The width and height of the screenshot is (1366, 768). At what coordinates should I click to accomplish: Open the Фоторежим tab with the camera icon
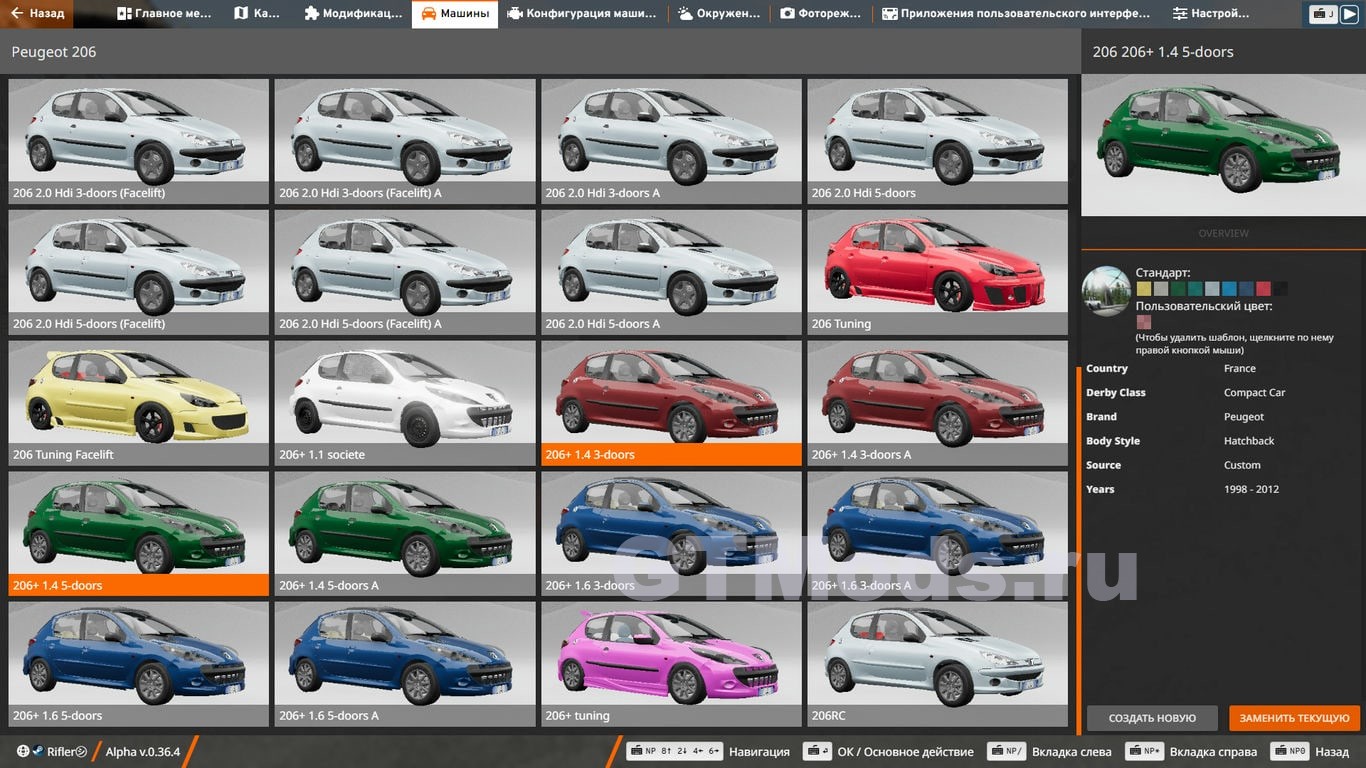point(822,14)
